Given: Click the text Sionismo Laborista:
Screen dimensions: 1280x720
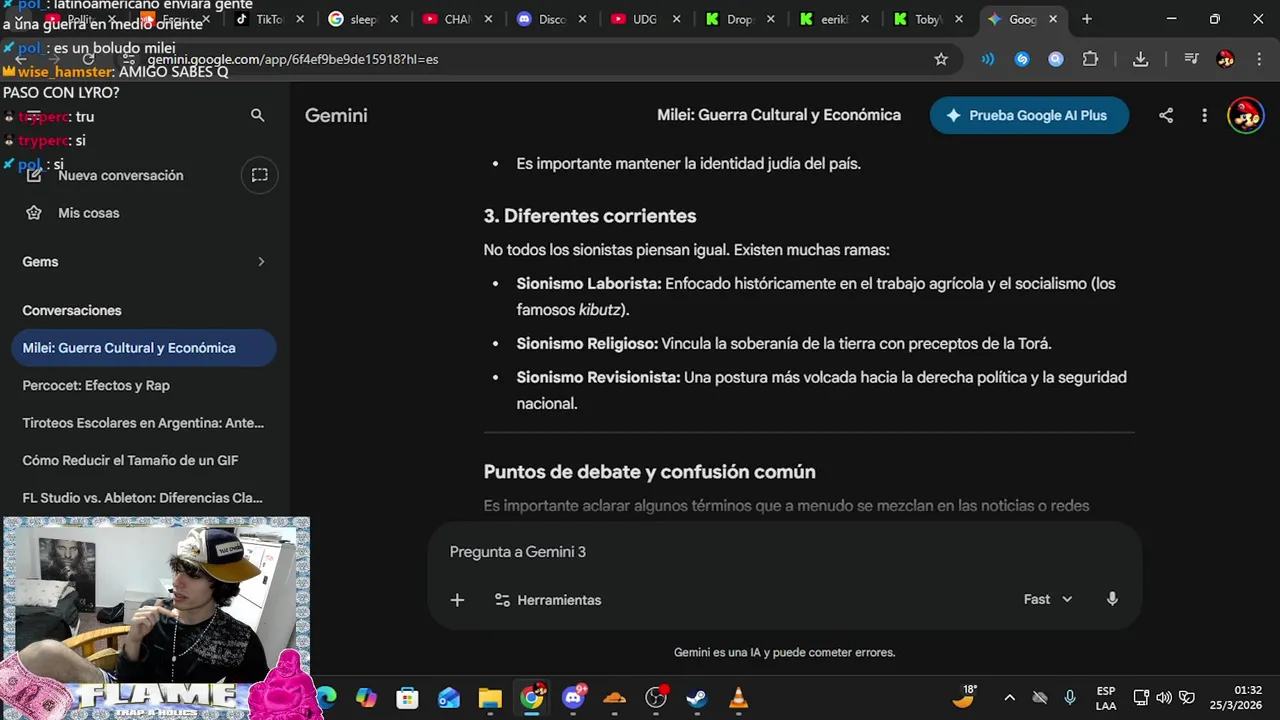Looking at the screenshot, I should point(589,284).
